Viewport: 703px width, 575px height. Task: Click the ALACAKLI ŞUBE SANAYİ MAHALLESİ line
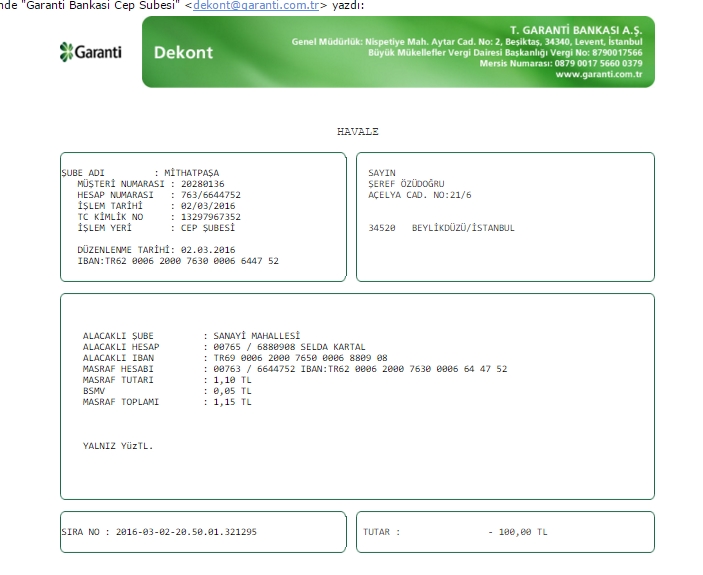191,336
